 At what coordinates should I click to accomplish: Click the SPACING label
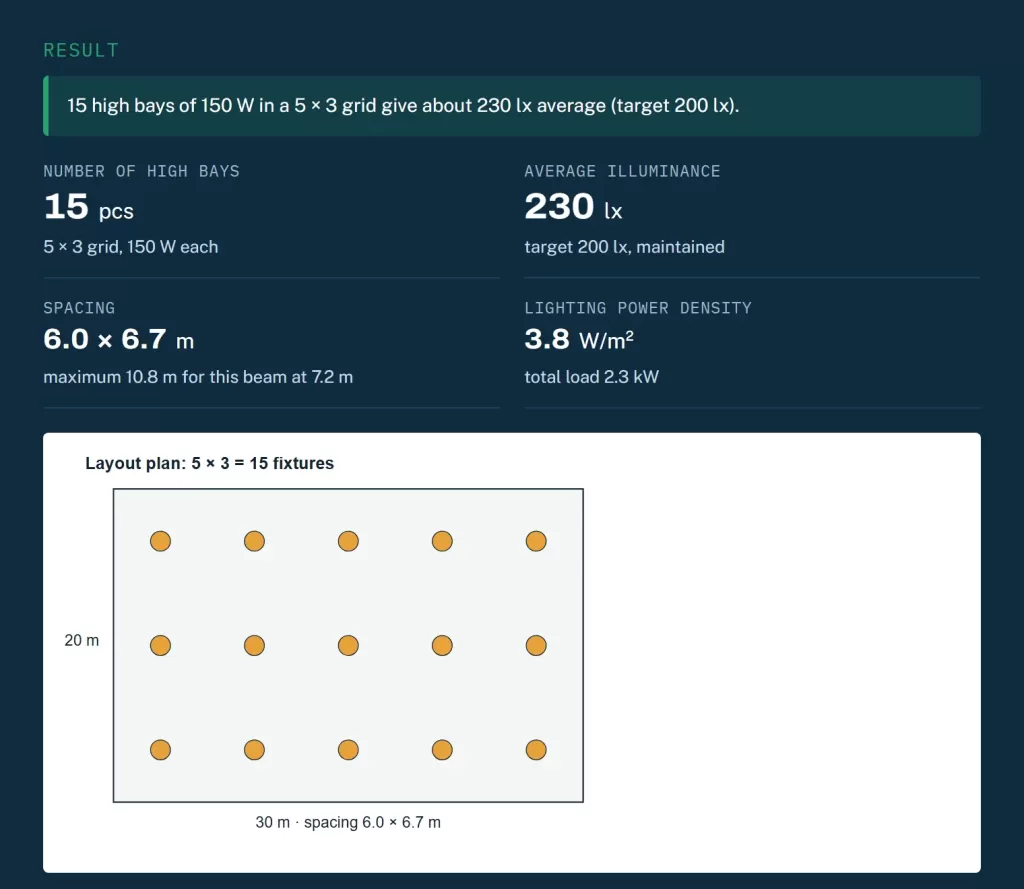click(x=79, y=308)
